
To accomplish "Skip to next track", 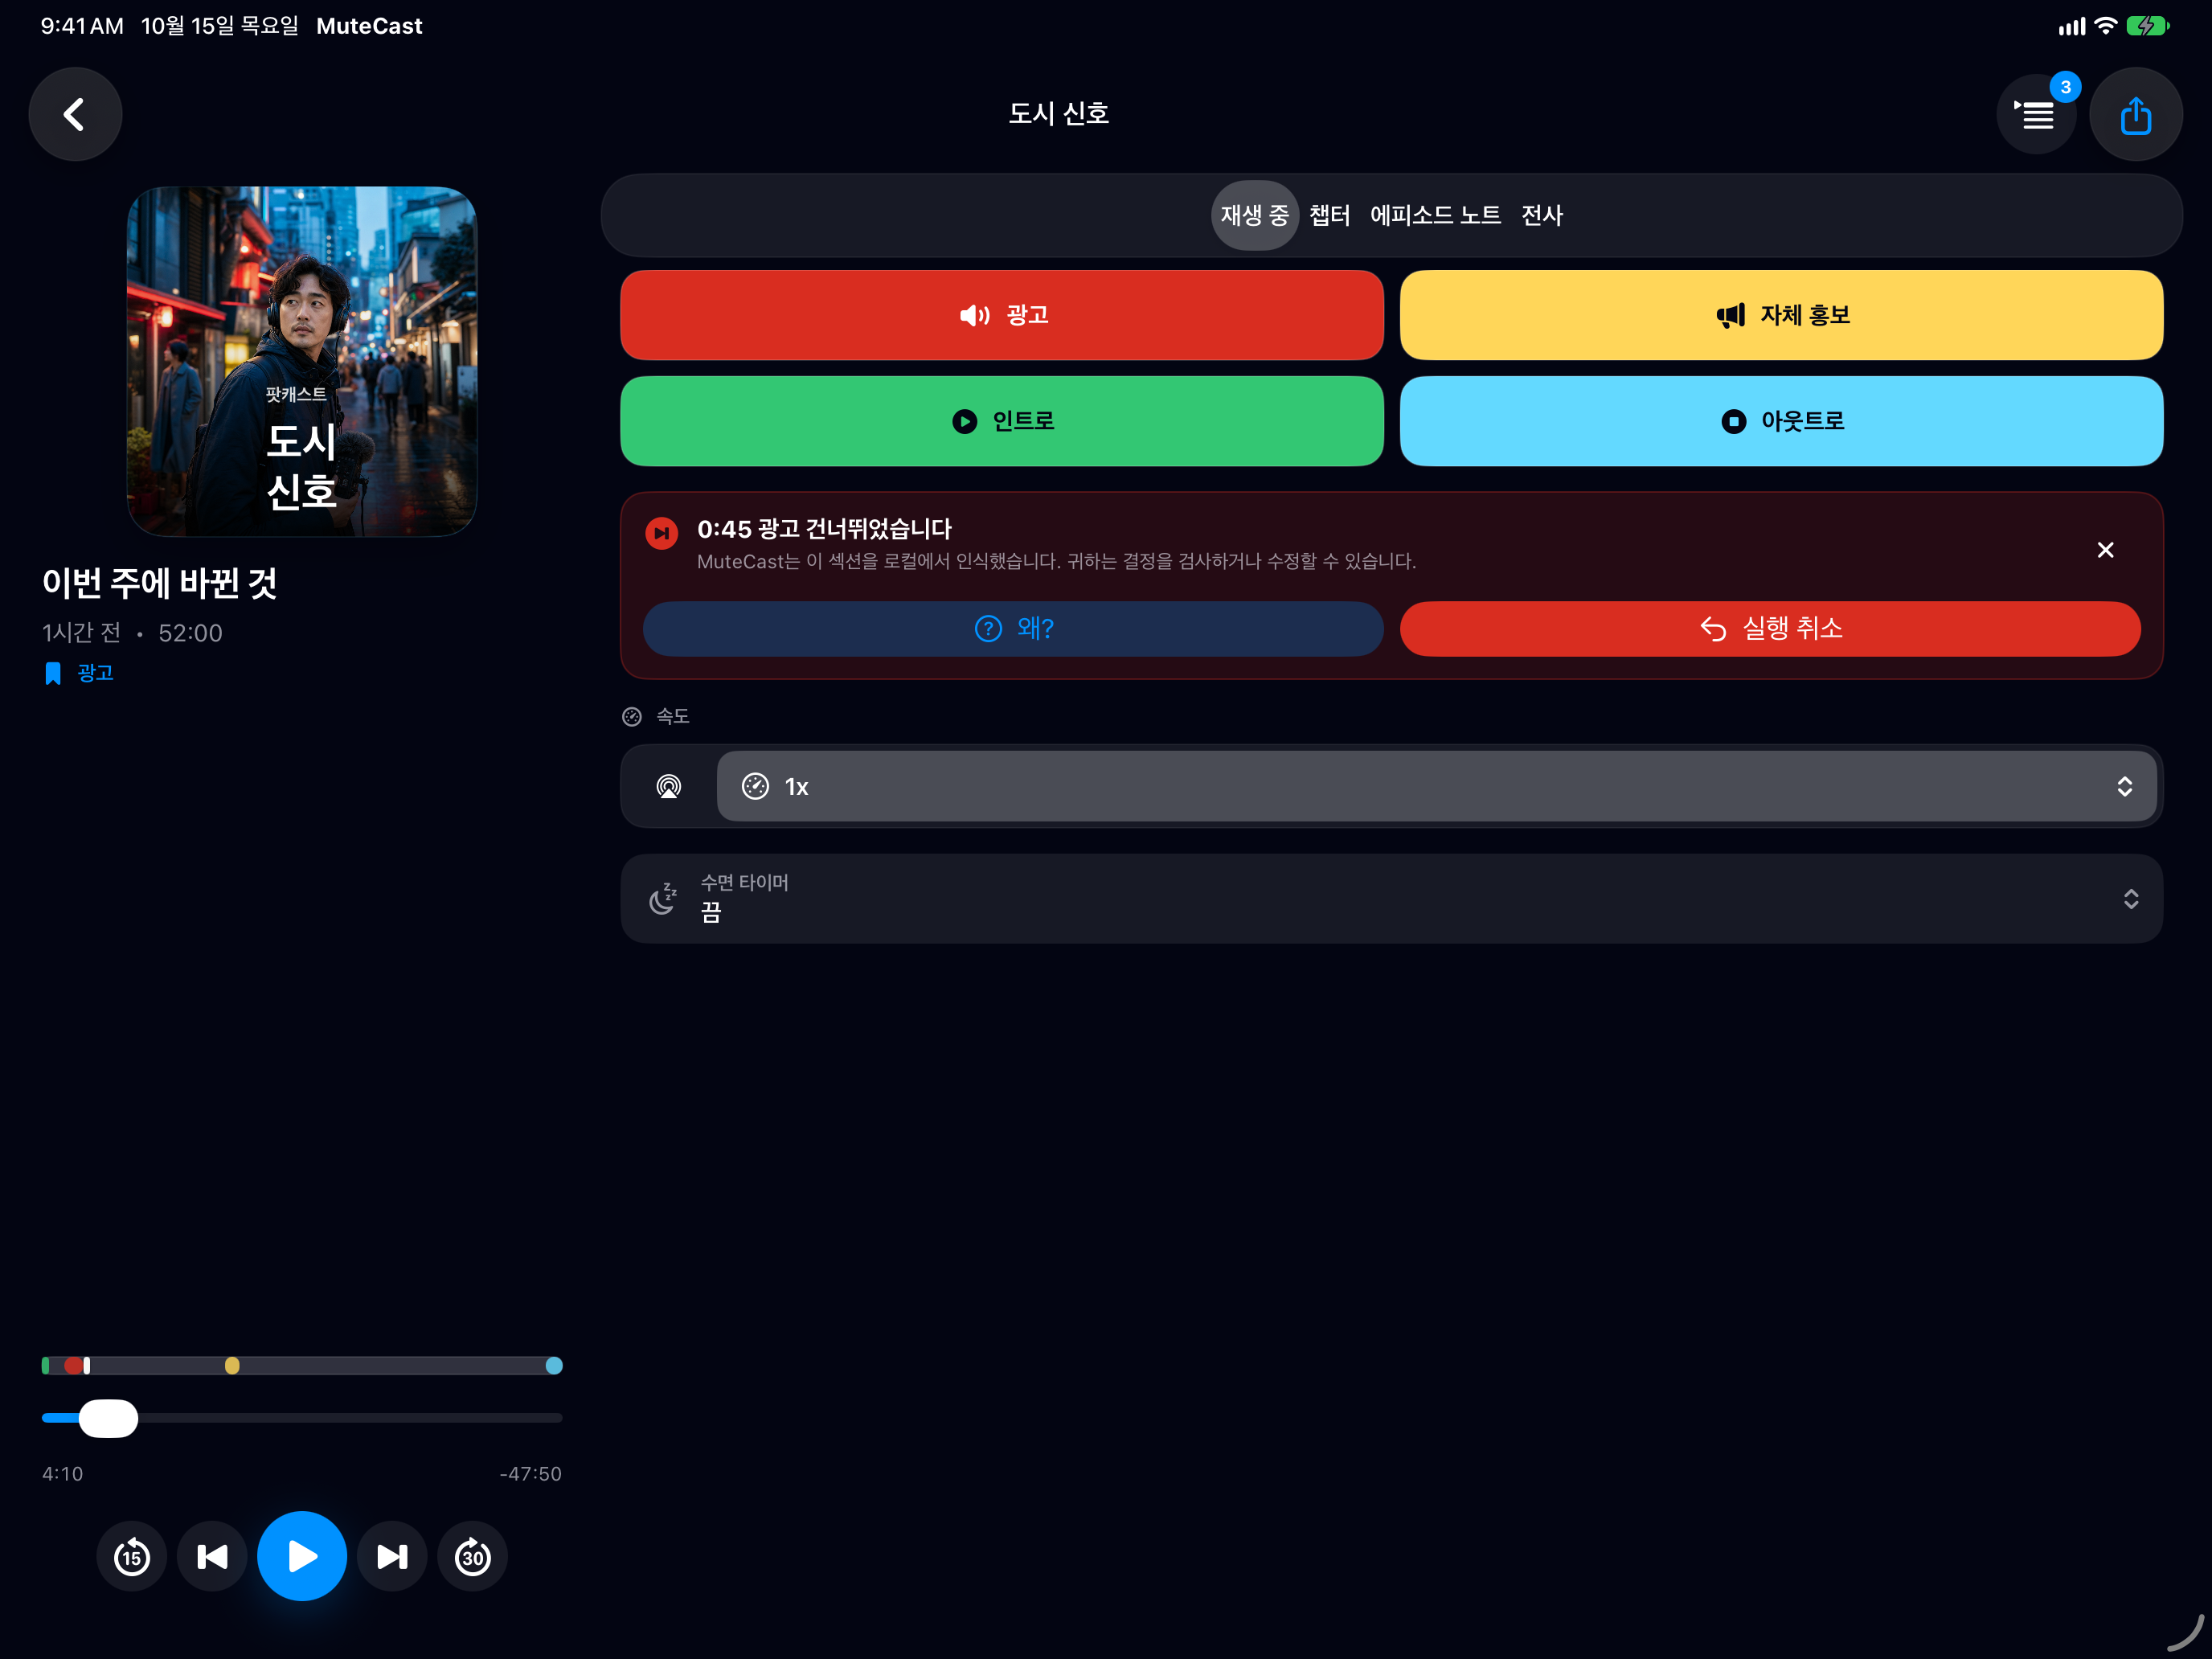I will tap(392, 1556).
